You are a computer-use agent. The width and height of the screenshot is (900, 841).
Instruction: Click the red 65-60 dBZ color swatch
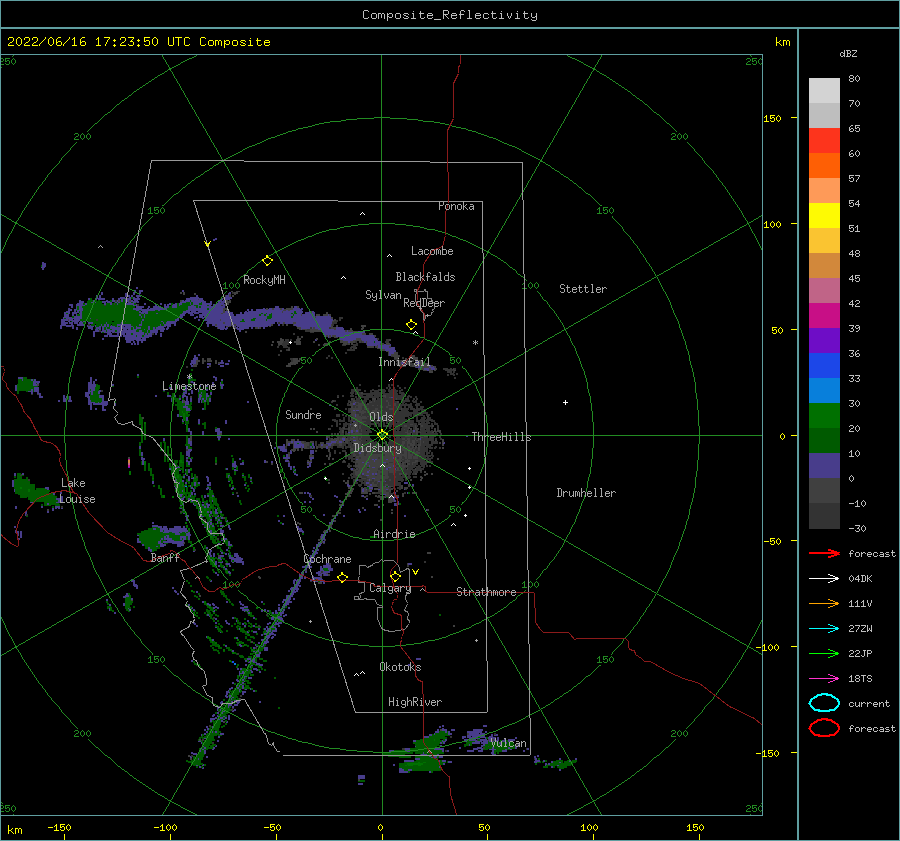point(824,141)
